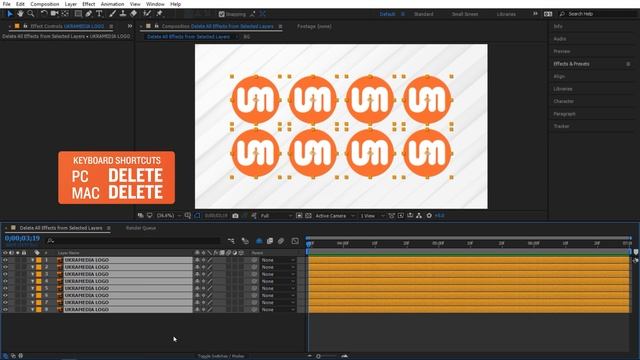
Task: Select the Brush tool
Action: (x=112, y=13)
